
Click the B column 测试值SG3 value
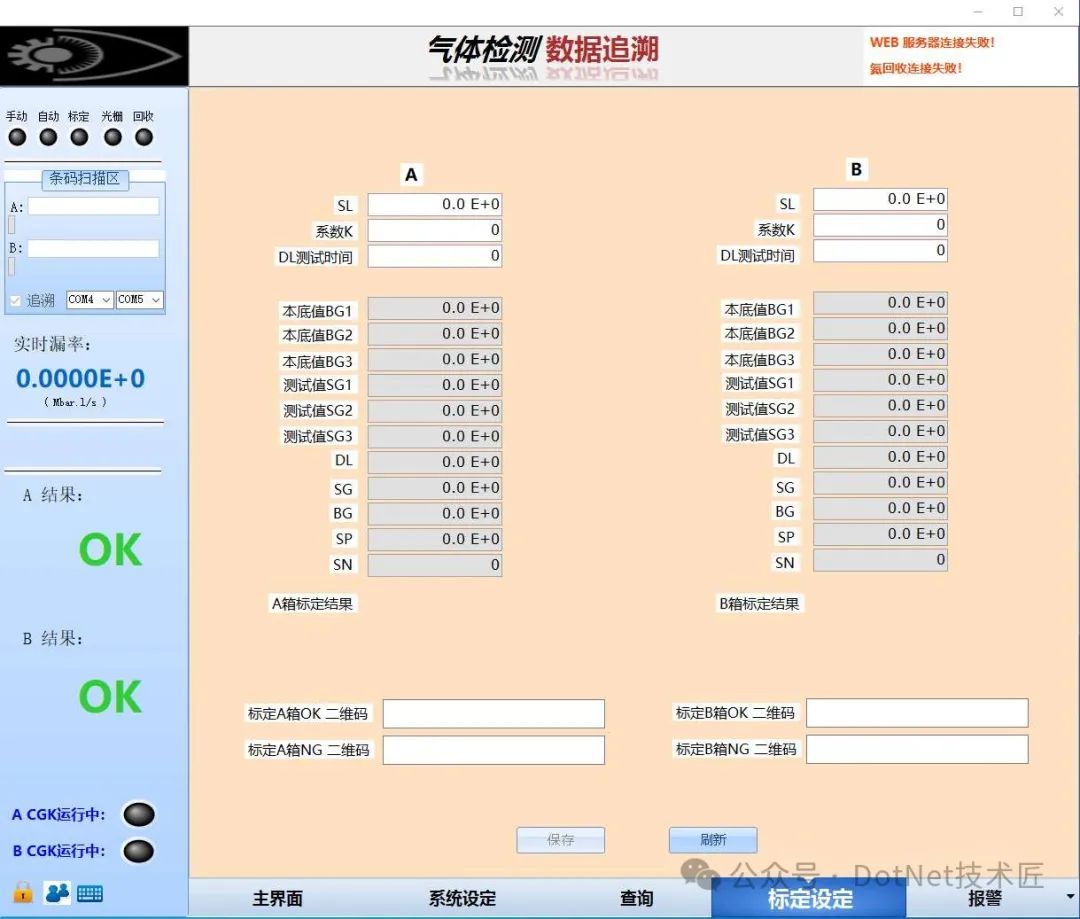point(880,431)
